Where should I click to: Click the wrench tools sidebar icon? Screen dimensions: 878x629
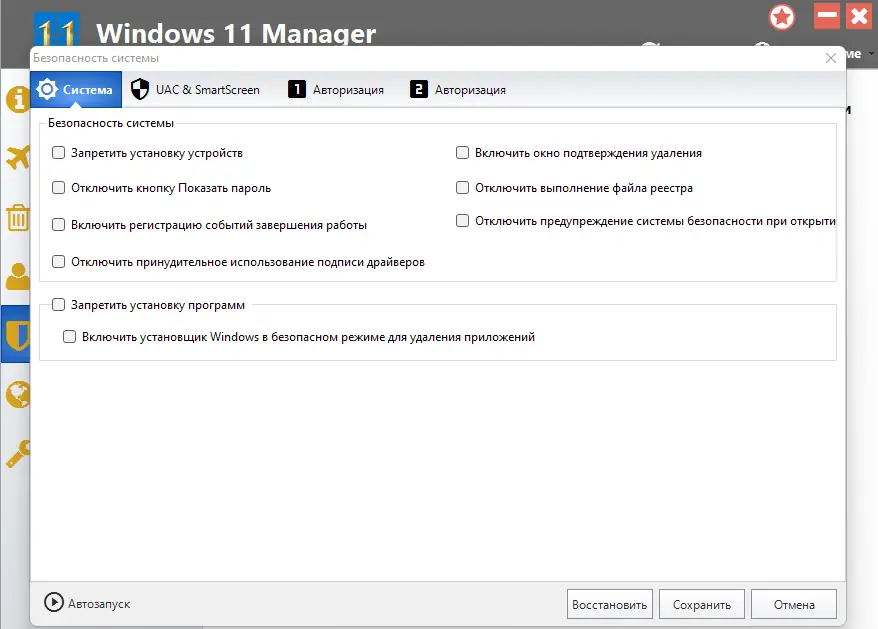click(x=16, y=453)
